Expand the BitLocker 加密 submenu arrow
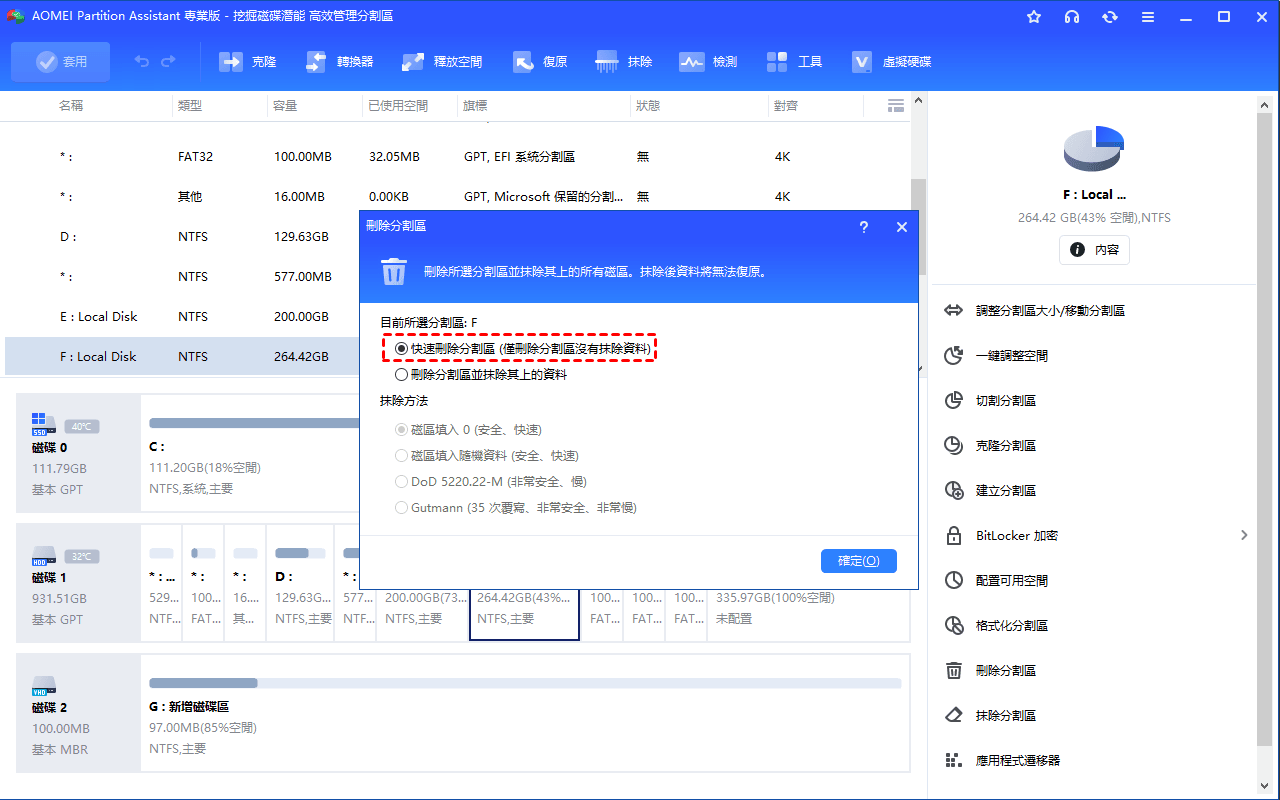 [x=1244, y=536]
